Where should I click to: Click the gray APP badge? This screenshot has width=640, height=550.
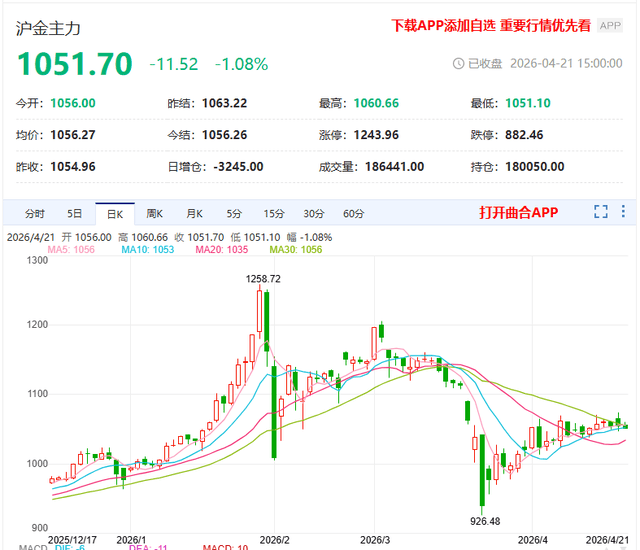609,26
